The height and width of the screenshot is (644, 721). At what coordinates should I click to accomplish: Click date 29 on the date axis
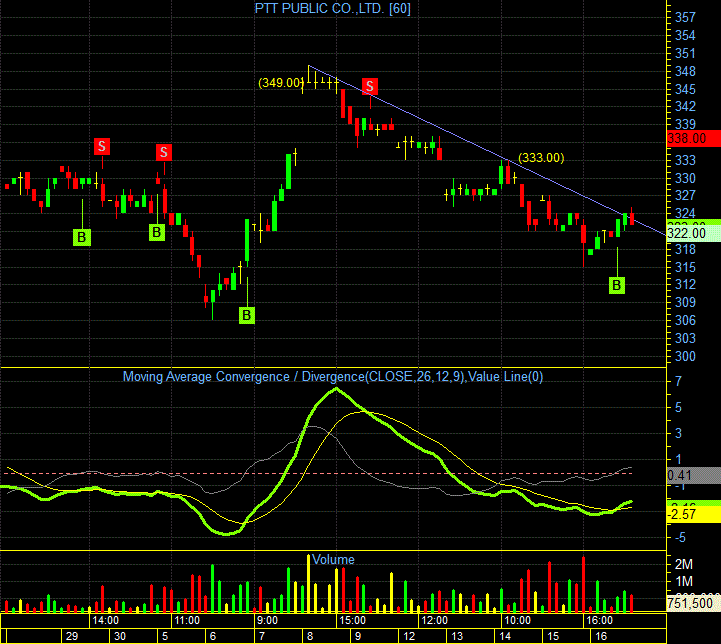(72, 636)
